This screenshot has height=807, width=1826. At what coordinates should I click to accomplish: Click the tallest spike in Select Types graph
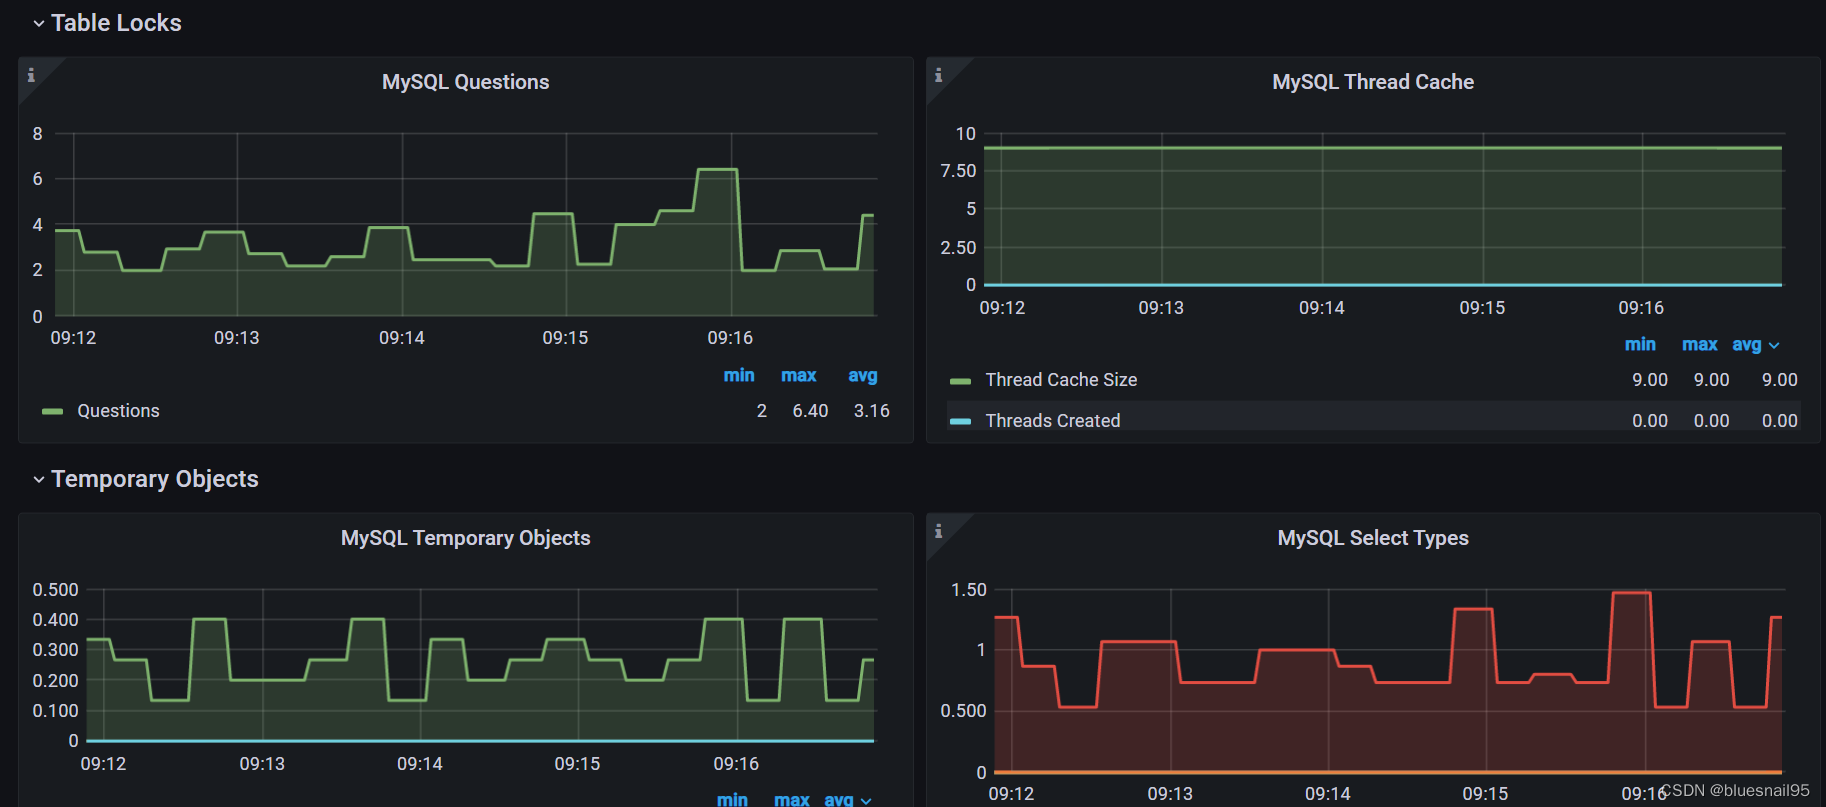tap(1631, 594)
